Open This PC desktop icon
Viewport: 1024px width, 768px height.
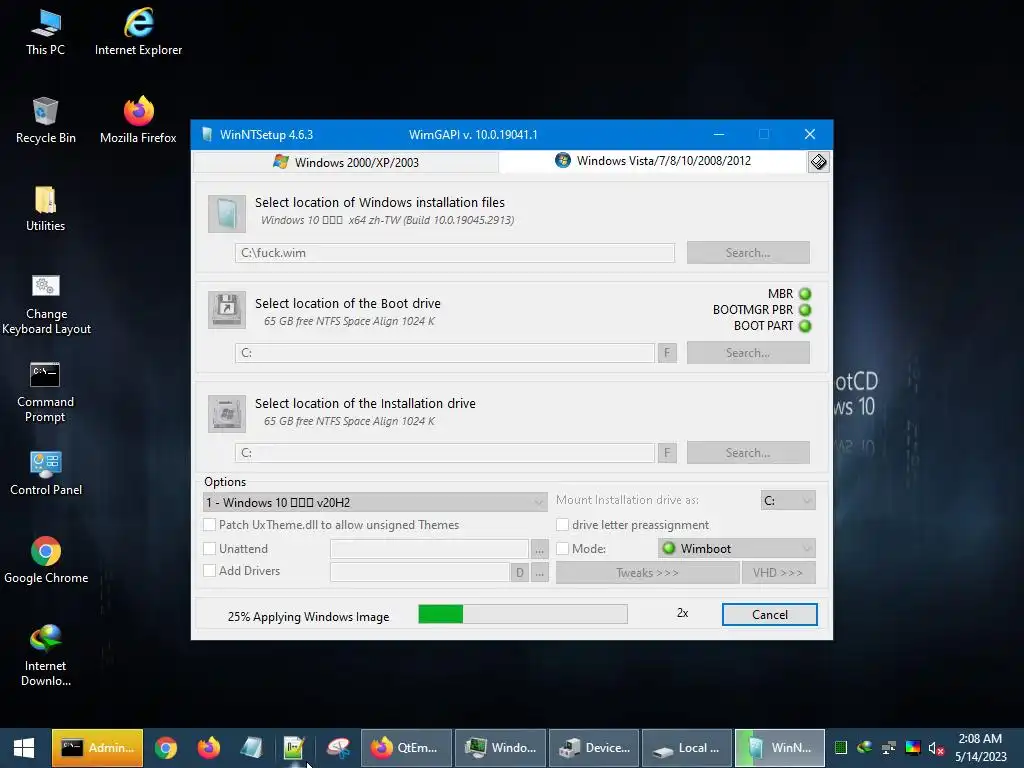coord(46,33)
